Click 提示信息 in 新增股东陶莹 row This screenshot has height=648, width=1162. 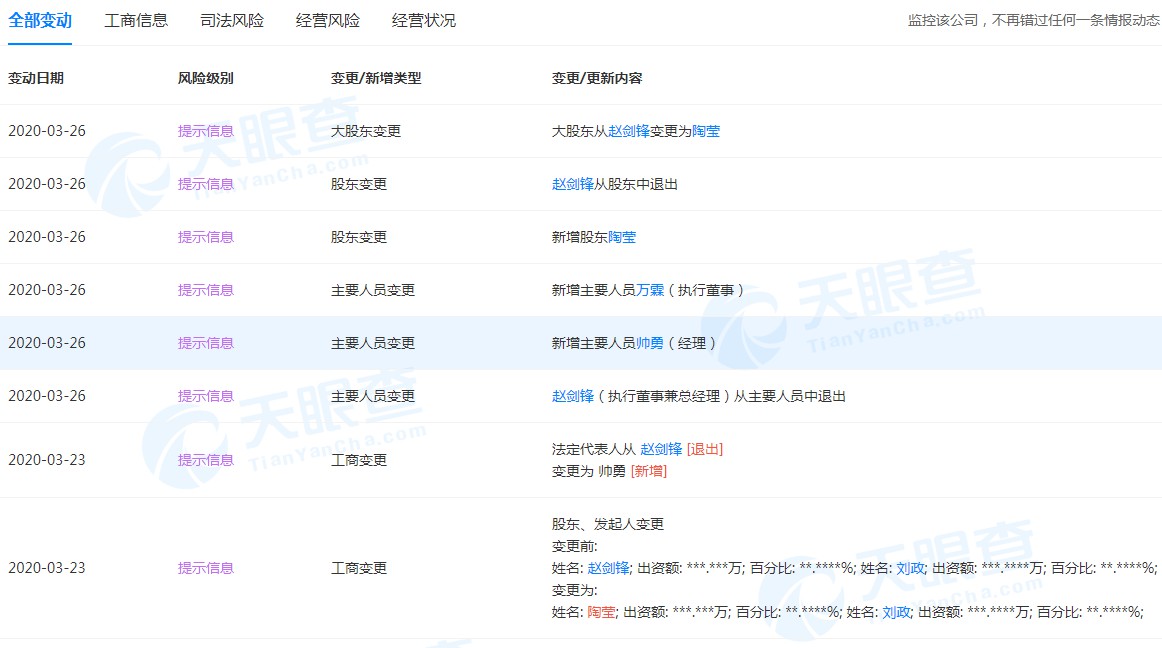tap(206, 237)
